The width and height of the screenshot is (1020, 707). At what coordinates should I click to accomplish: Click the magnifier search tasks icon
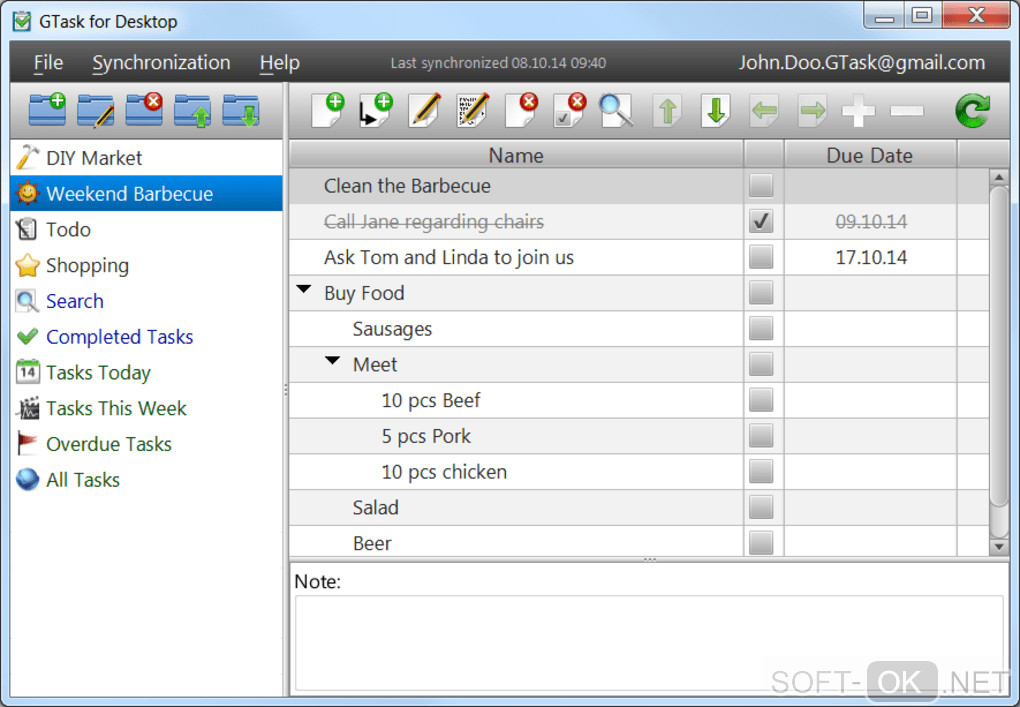615,110
